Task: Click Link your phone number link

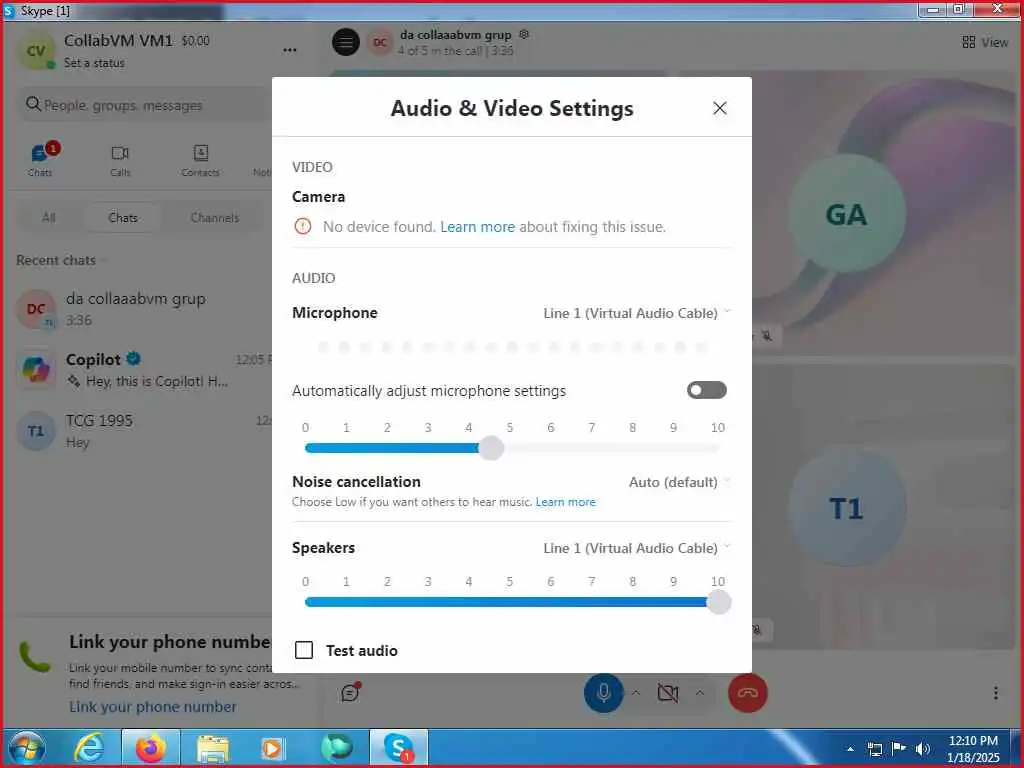Action: (153, 707)
